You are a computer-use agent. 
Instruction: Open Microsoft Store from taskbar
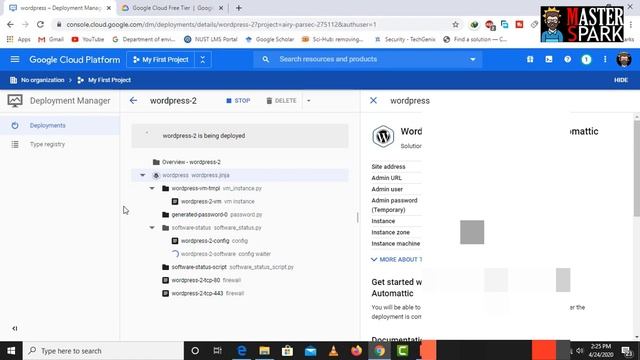click(x=287, y=351)
